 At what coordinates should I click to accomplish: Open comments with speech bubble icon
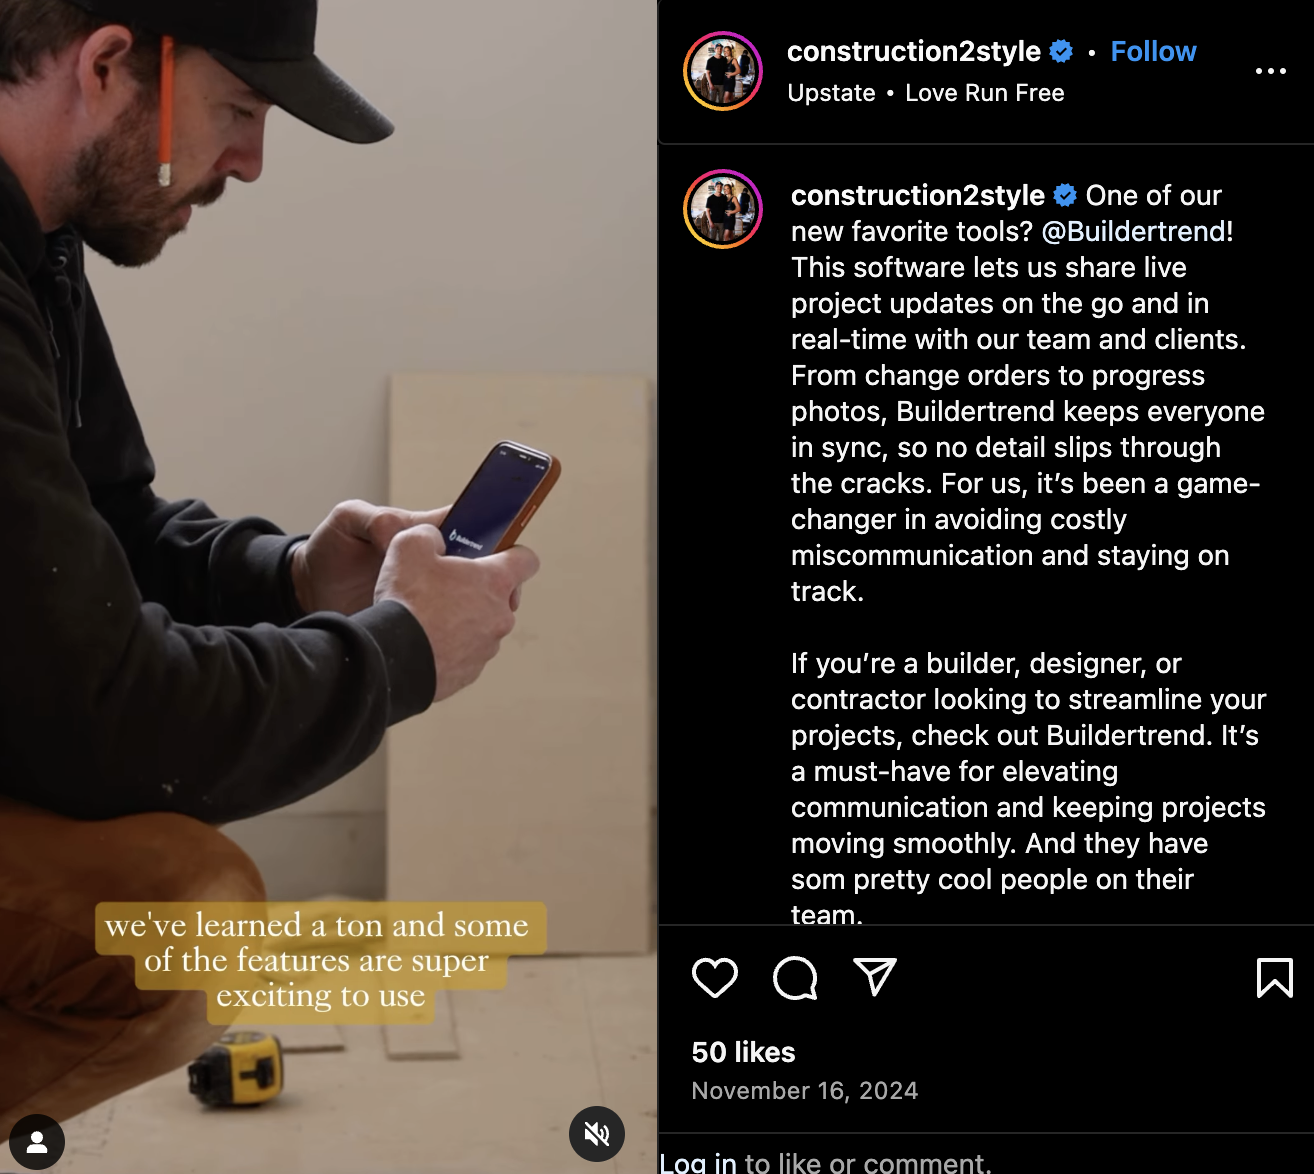795,978
